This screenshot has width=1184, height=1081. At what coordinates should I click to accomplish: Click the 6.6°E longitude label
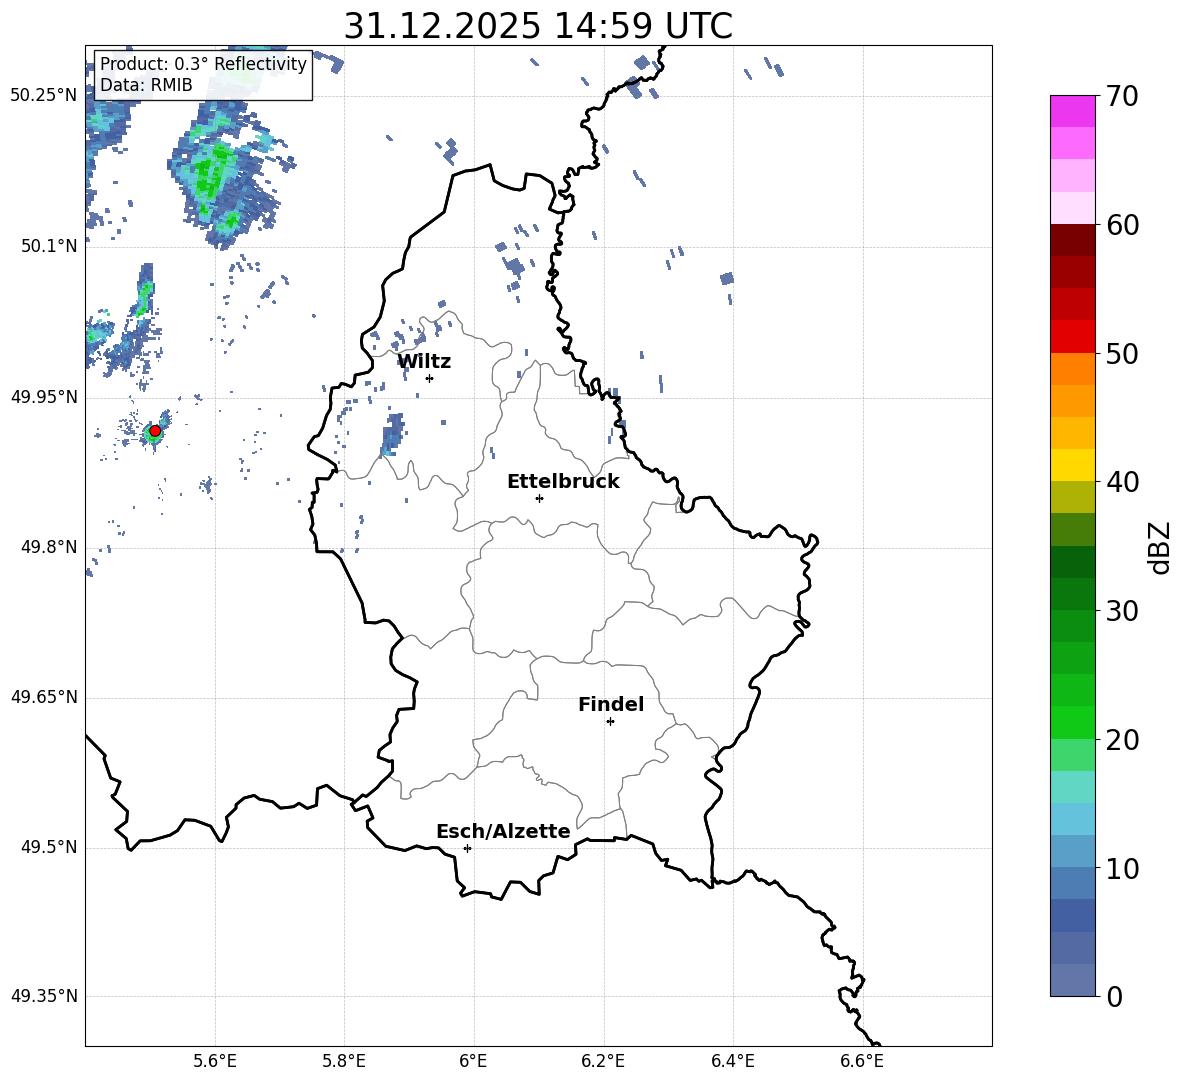point(862,1062)
